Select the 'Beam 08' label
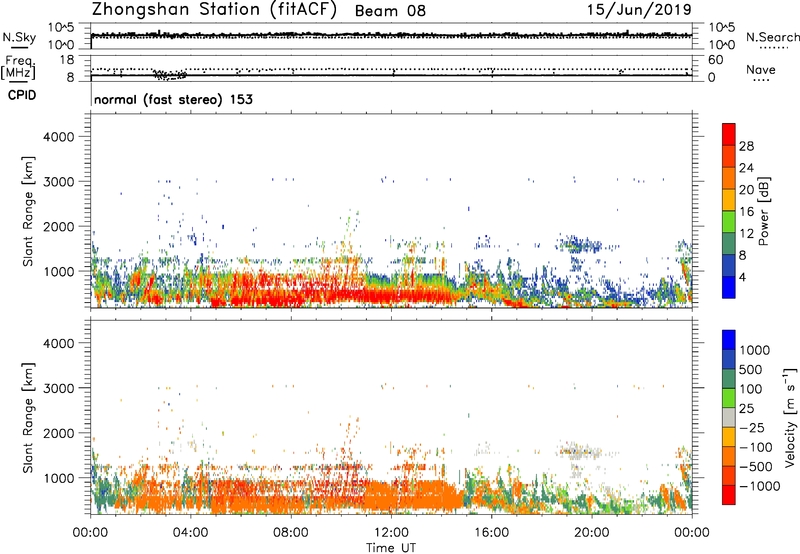This screenshot has height=554, width=800. click(x=390, y=11)
